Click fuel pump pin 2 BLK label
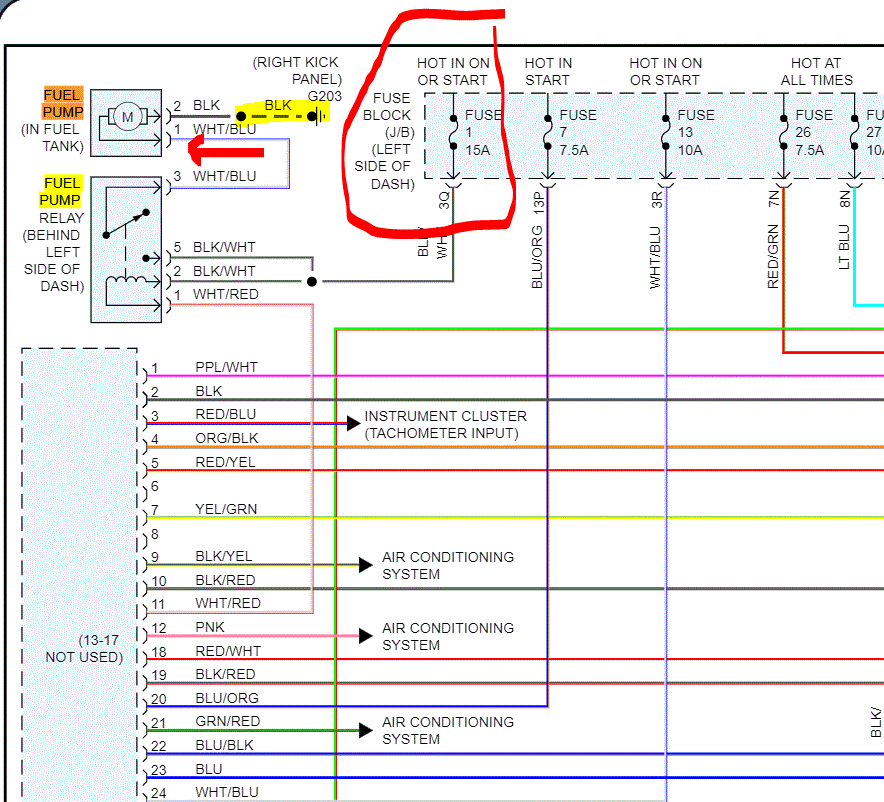Viewport: 884px width, 802px height. 206,105
